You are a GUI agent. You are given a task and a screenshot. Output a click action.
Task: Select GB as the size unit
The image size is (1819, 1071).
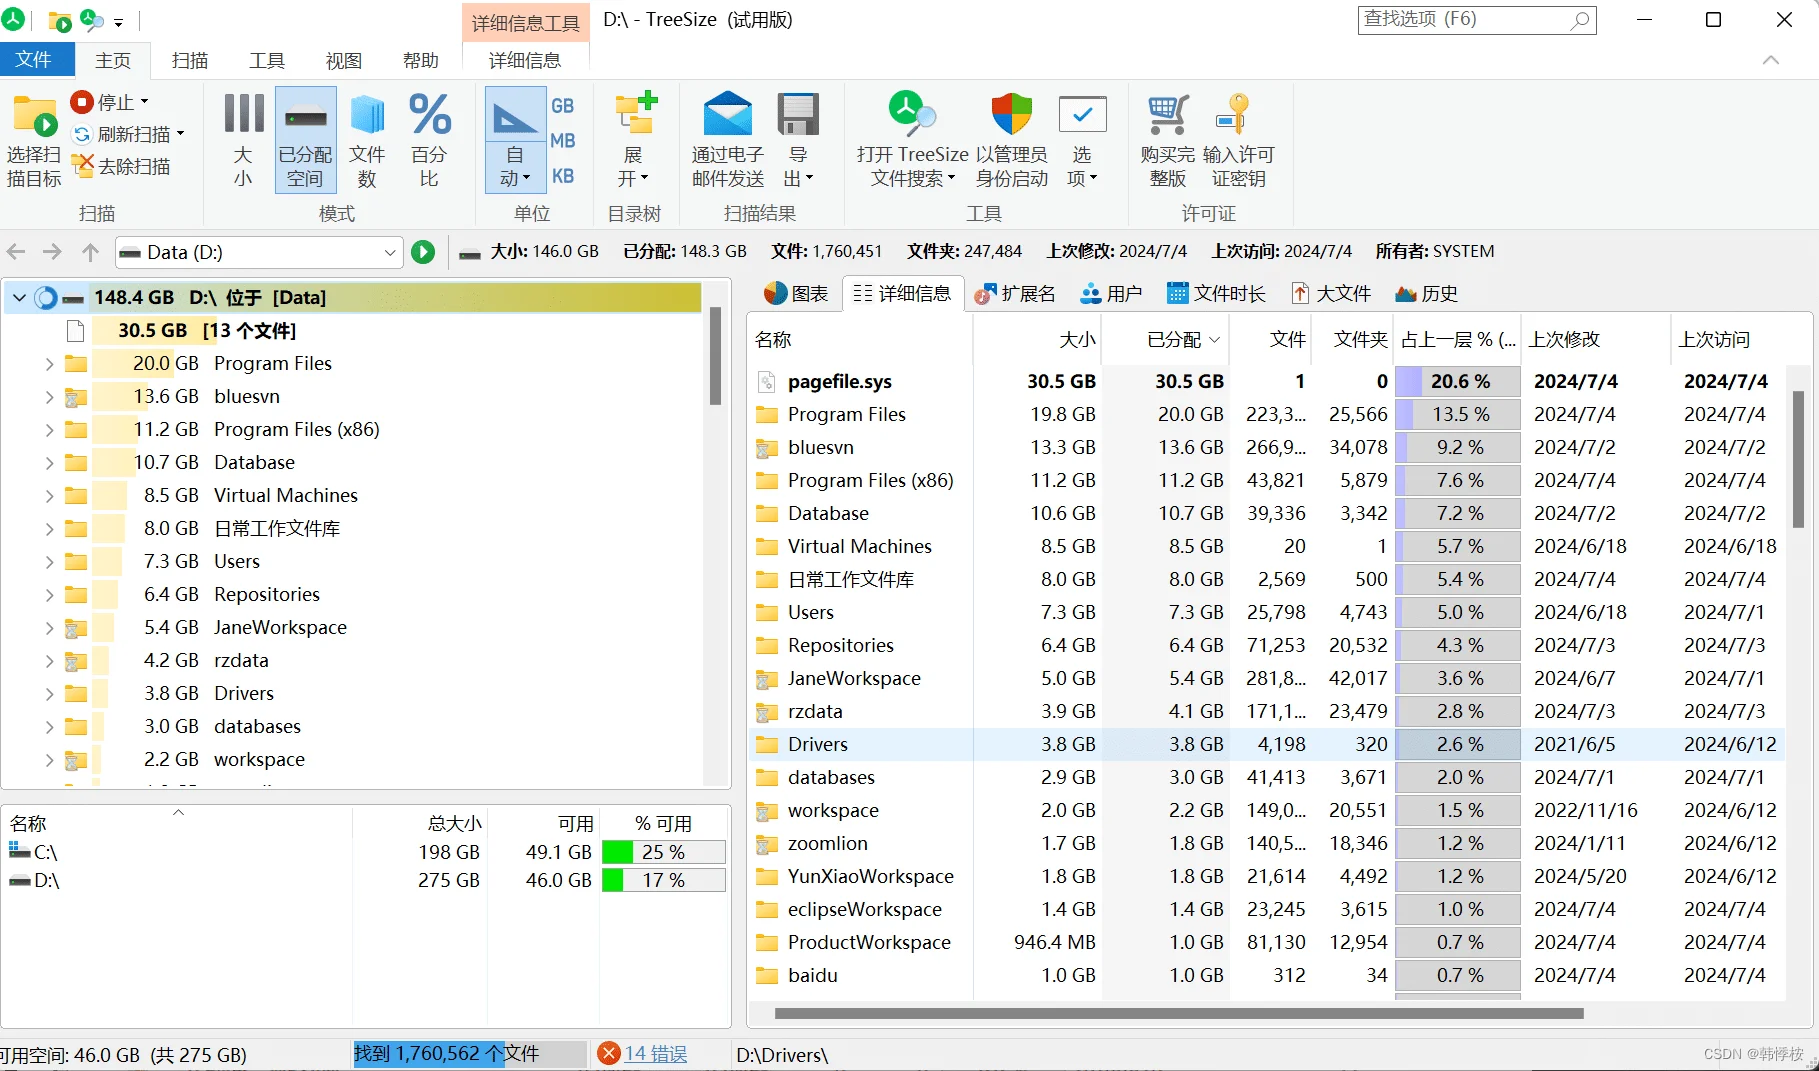(x=563, y=106)
